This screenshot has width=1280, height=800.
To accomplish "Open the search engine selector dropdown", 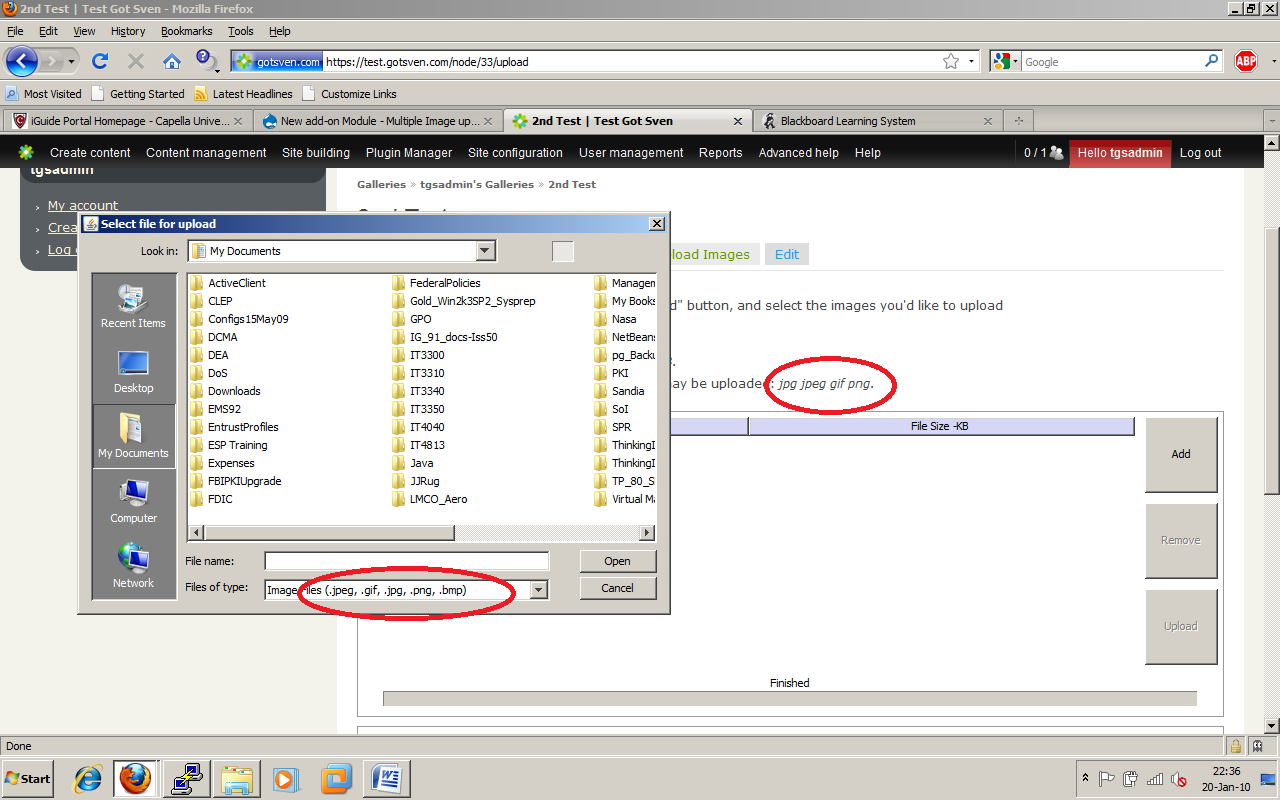I will [x=1005, y=61].
